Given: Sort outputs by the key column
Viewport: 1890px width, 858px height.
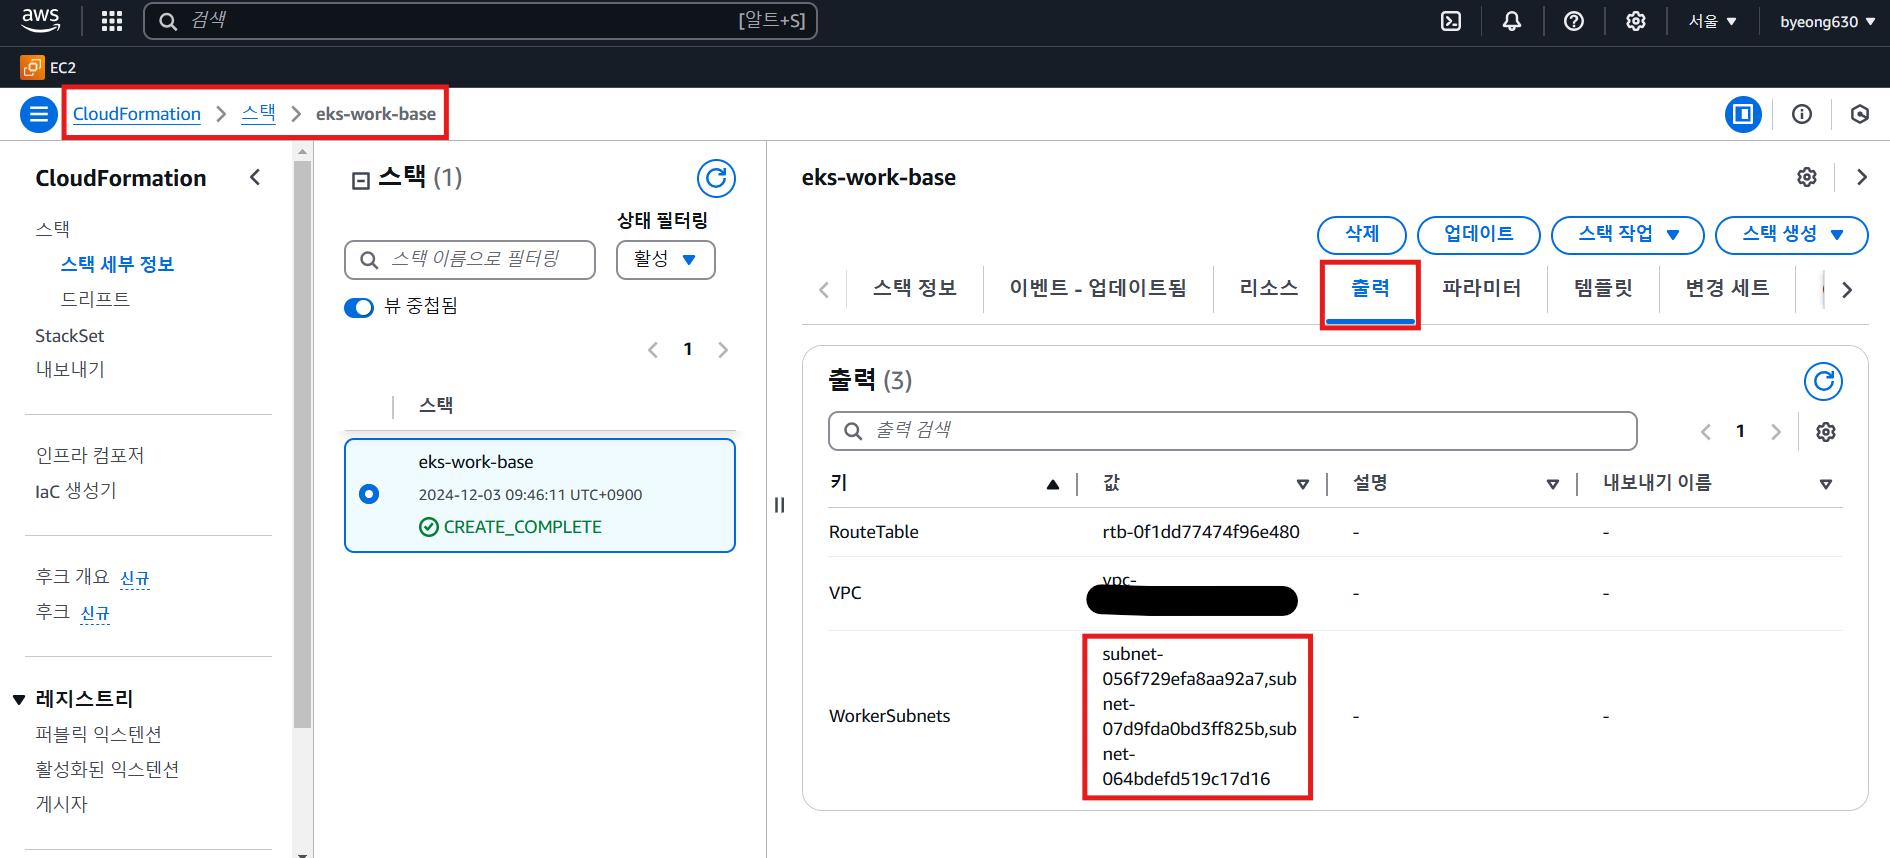Looking at the screenshot, I should [1052, 484].
